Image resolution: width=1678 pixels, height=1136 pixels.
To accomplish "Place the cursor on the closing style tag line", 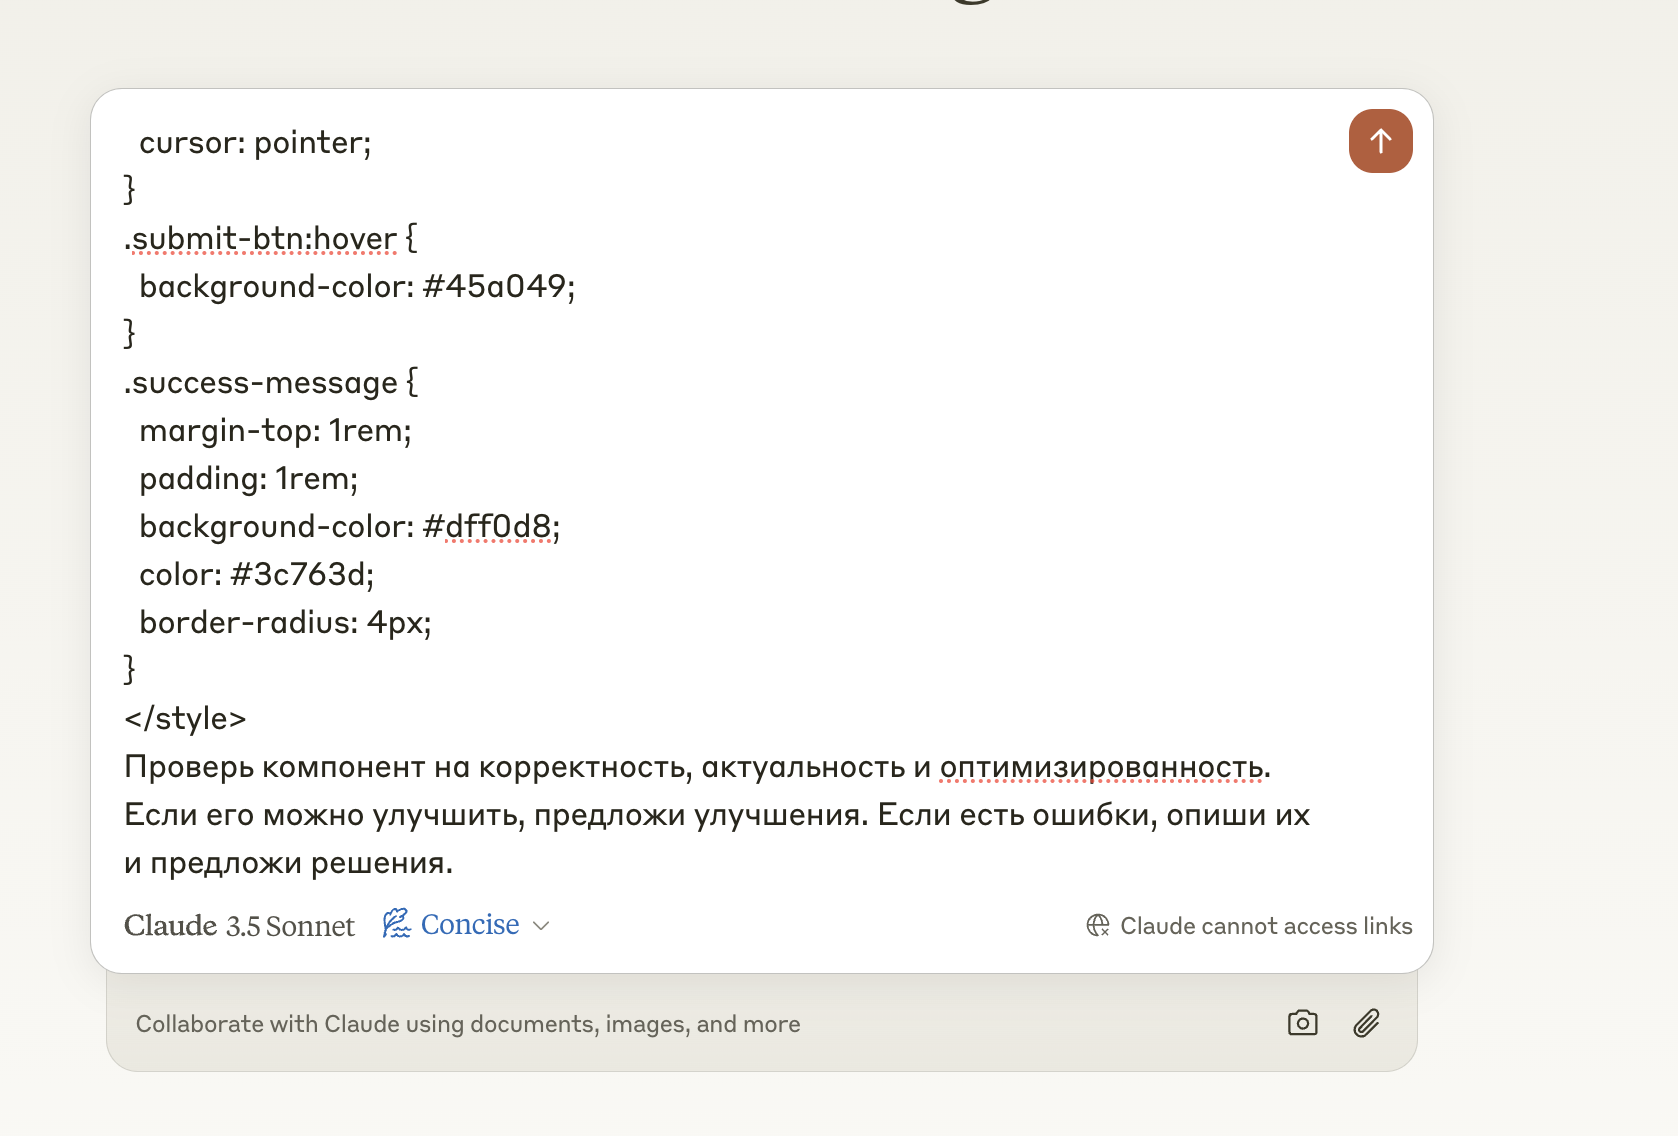I will tap(185, 718).
